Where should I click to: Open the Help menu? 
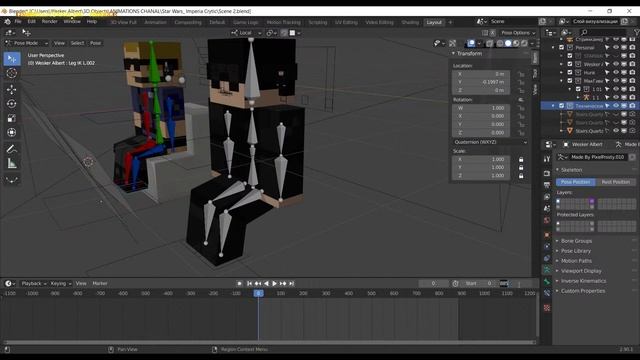[92, 22]
